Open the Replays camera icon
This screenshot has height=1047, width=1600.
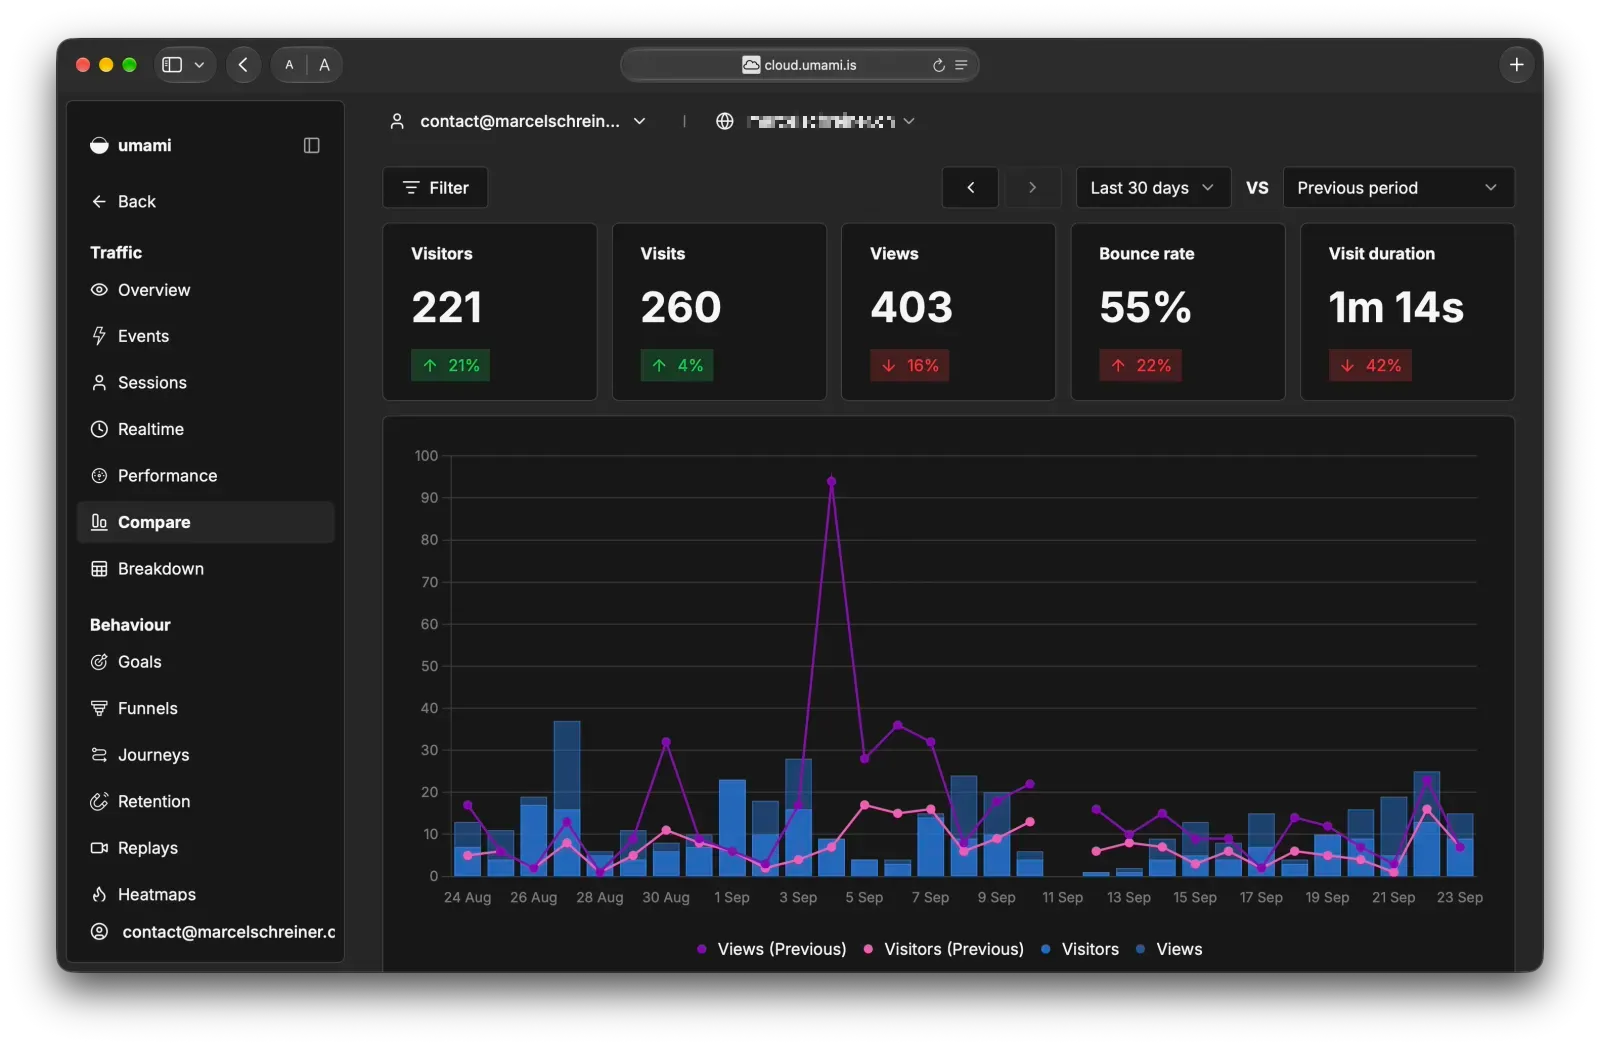coord(99,848)
